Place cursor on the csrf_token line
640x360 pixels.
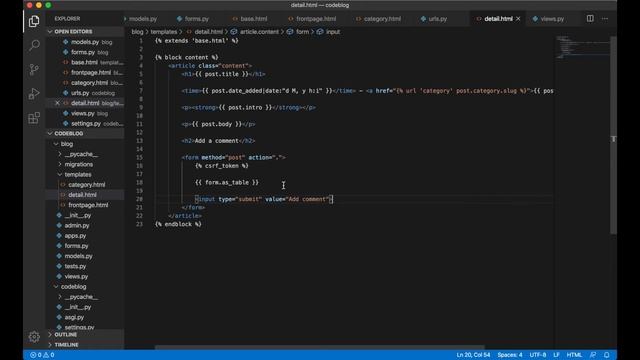tap(222, 166)
